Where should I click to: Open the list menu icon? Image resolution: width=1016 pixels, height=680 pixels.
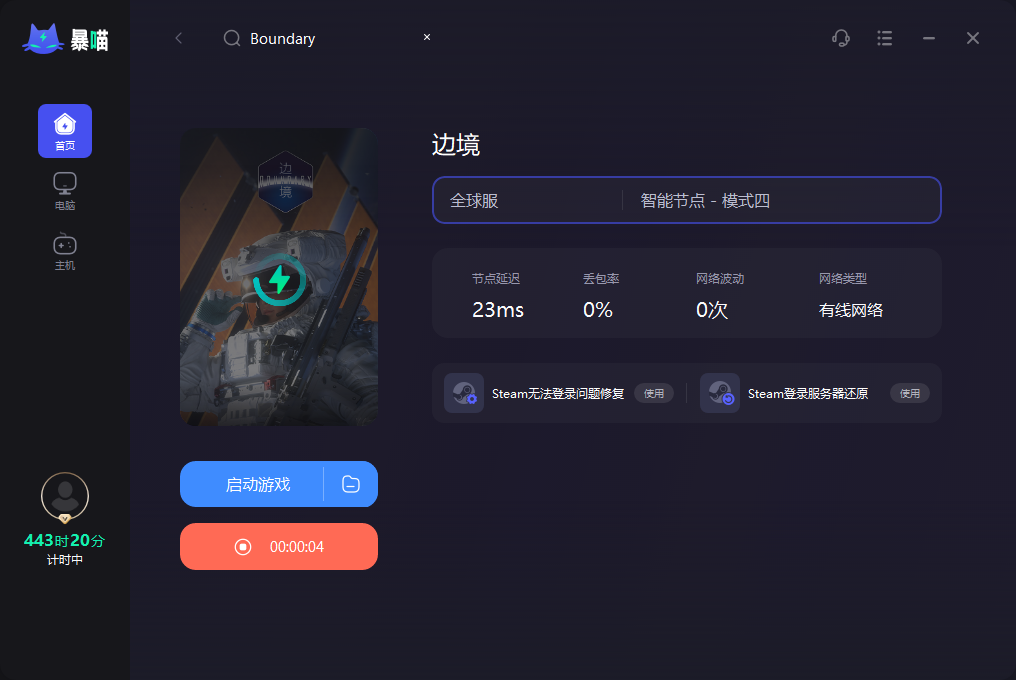[x=884, y=38]
